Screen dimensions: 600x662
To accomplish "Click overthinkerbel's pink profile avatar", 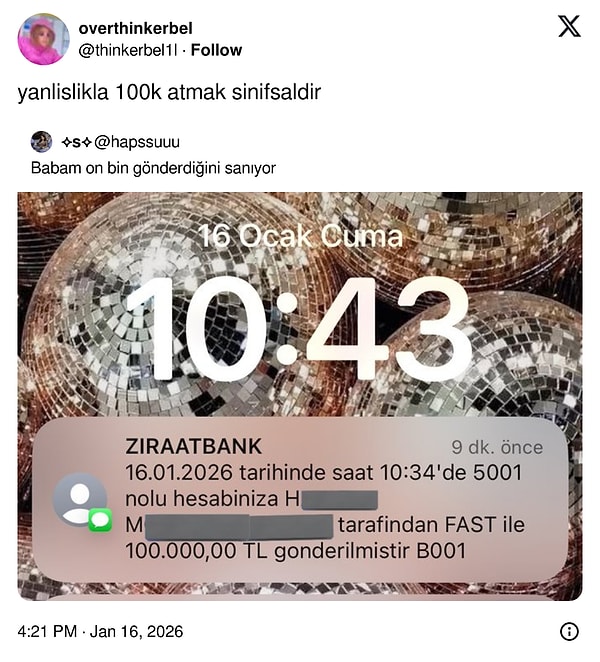I will tap(43, 39).
